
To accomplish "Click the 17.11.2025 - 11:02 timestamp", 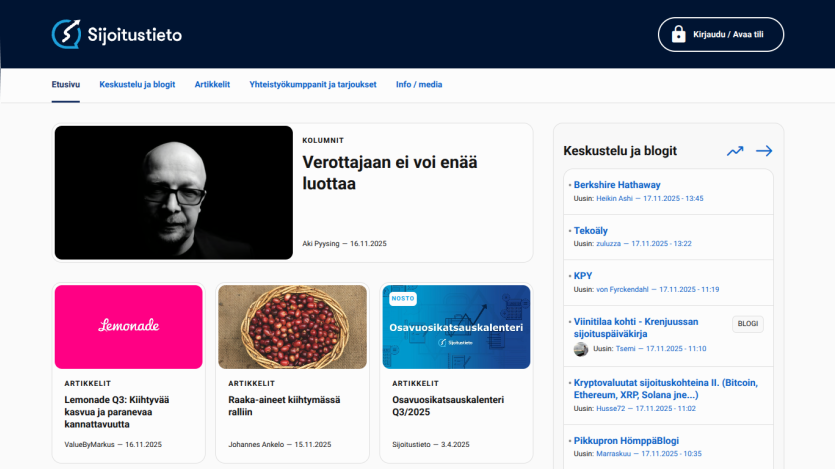I will point(666,409).
